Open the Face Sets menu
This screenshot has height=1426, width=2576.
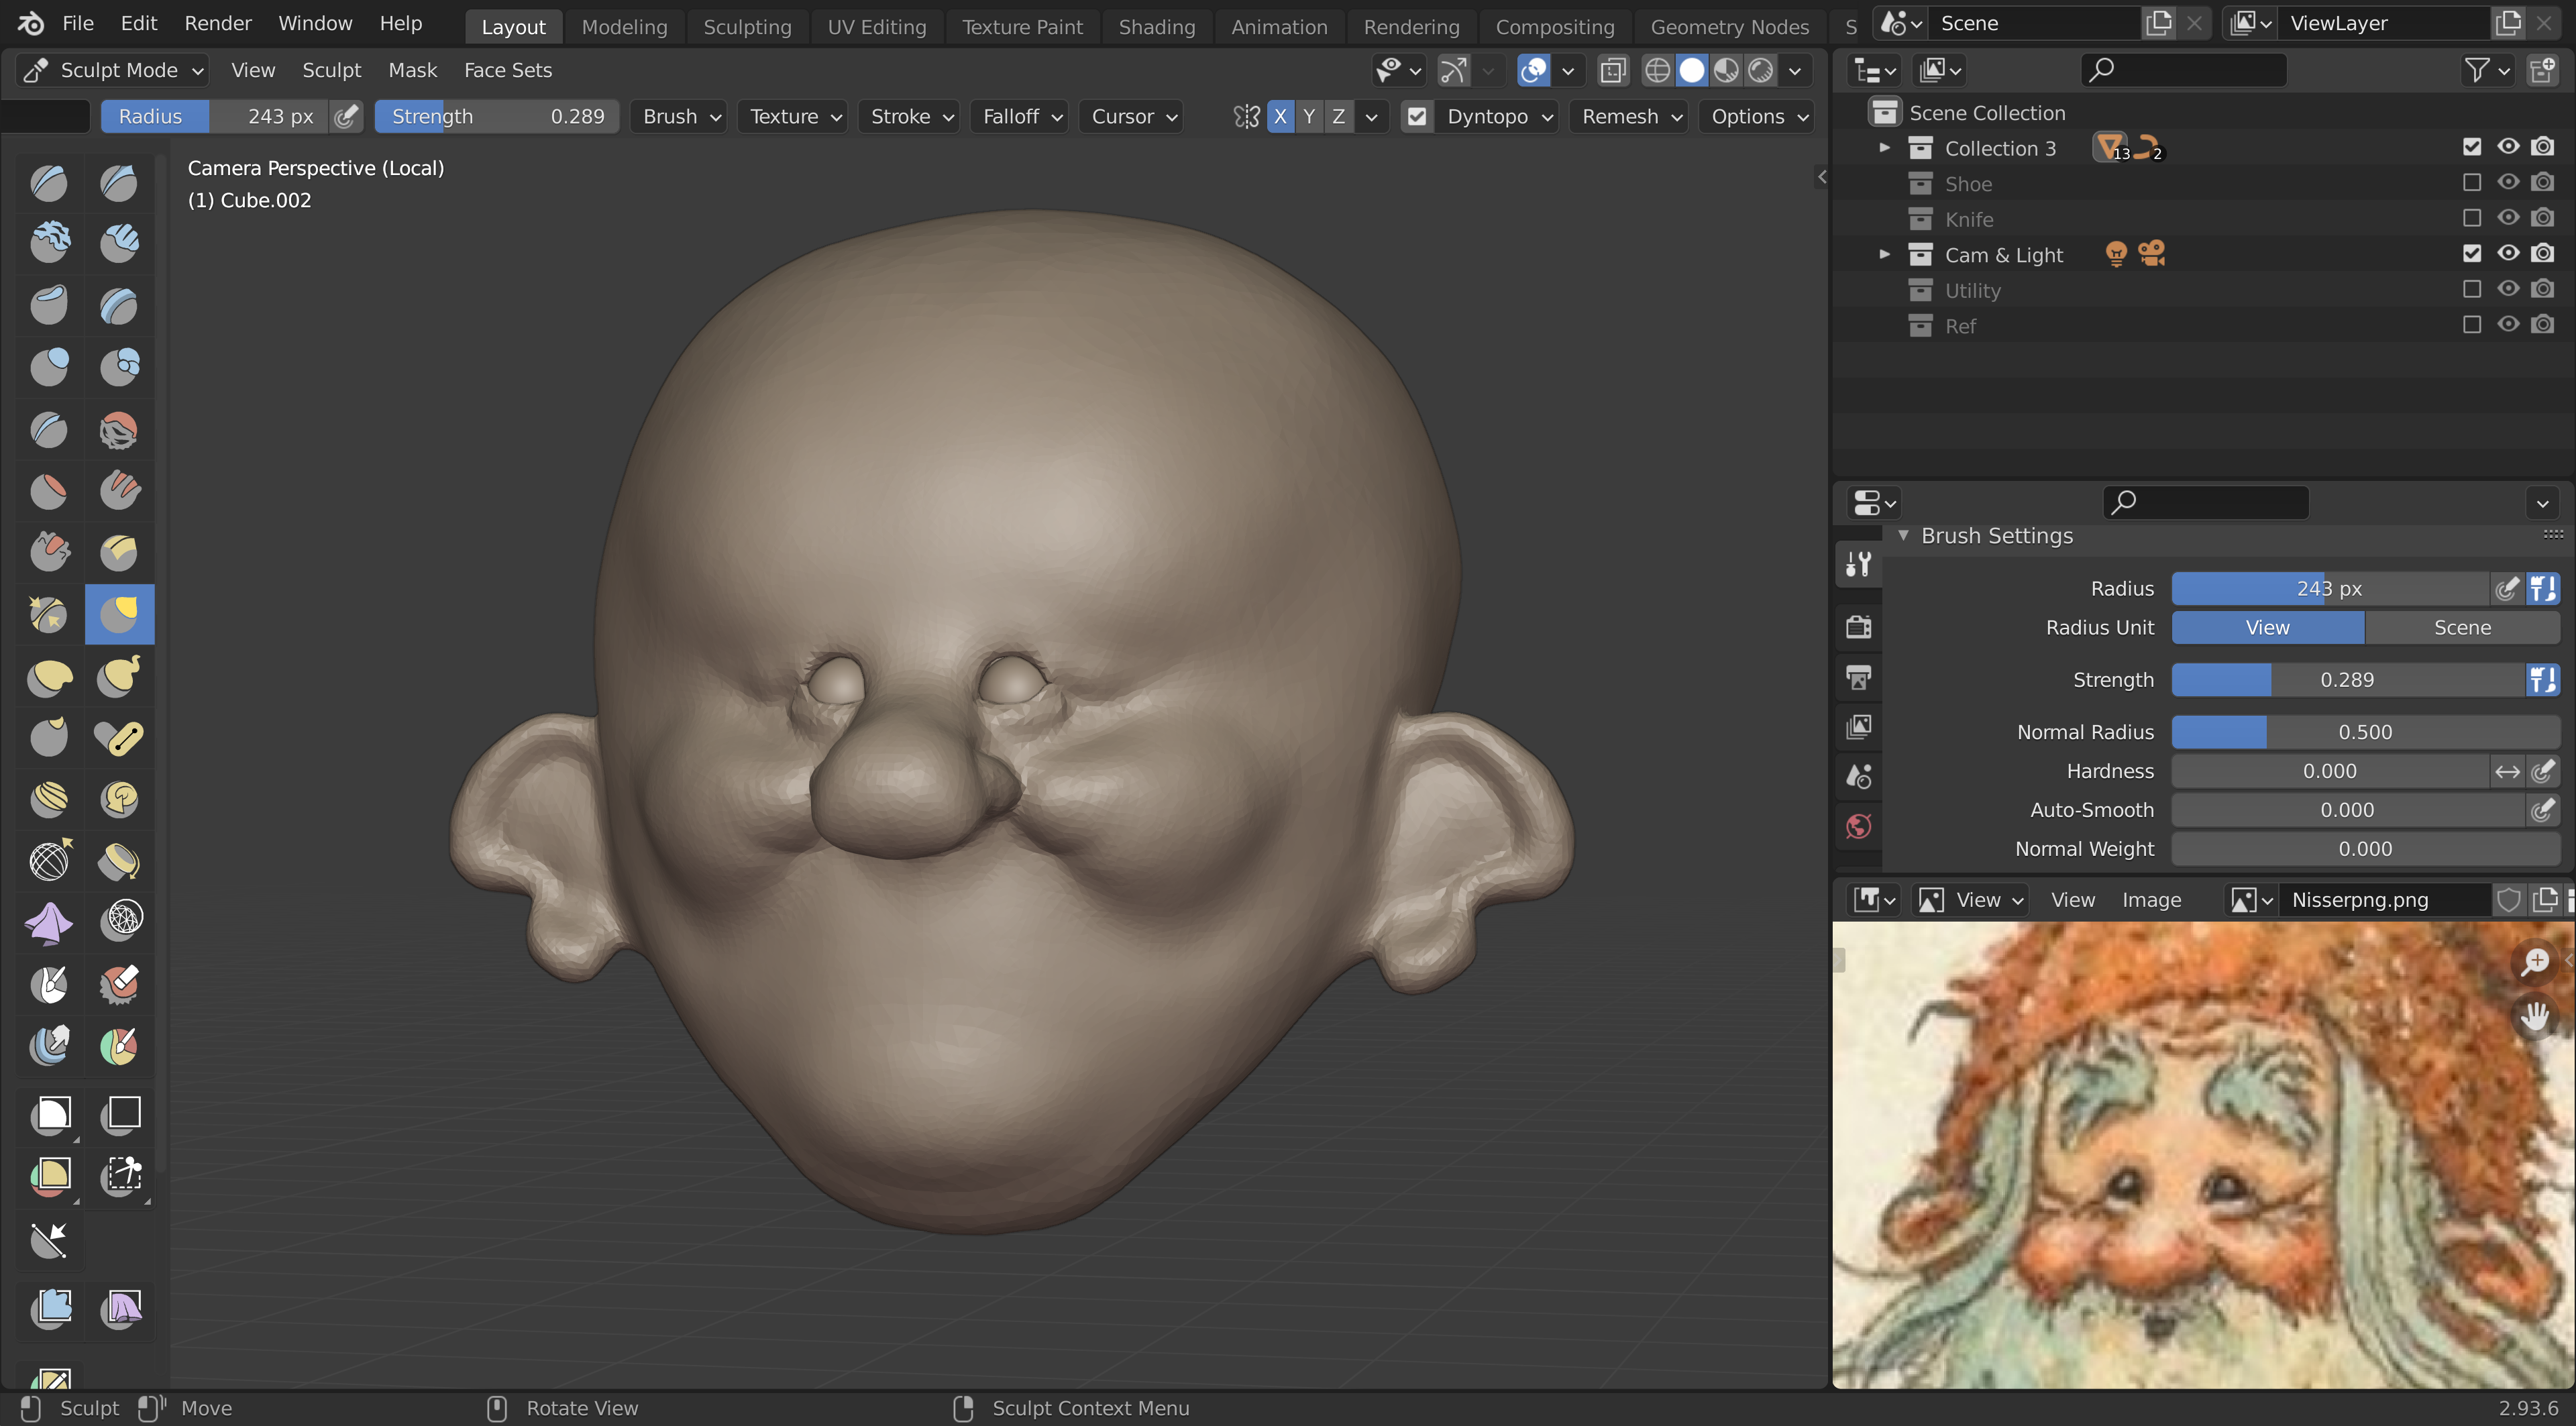(x=507, y=70)
